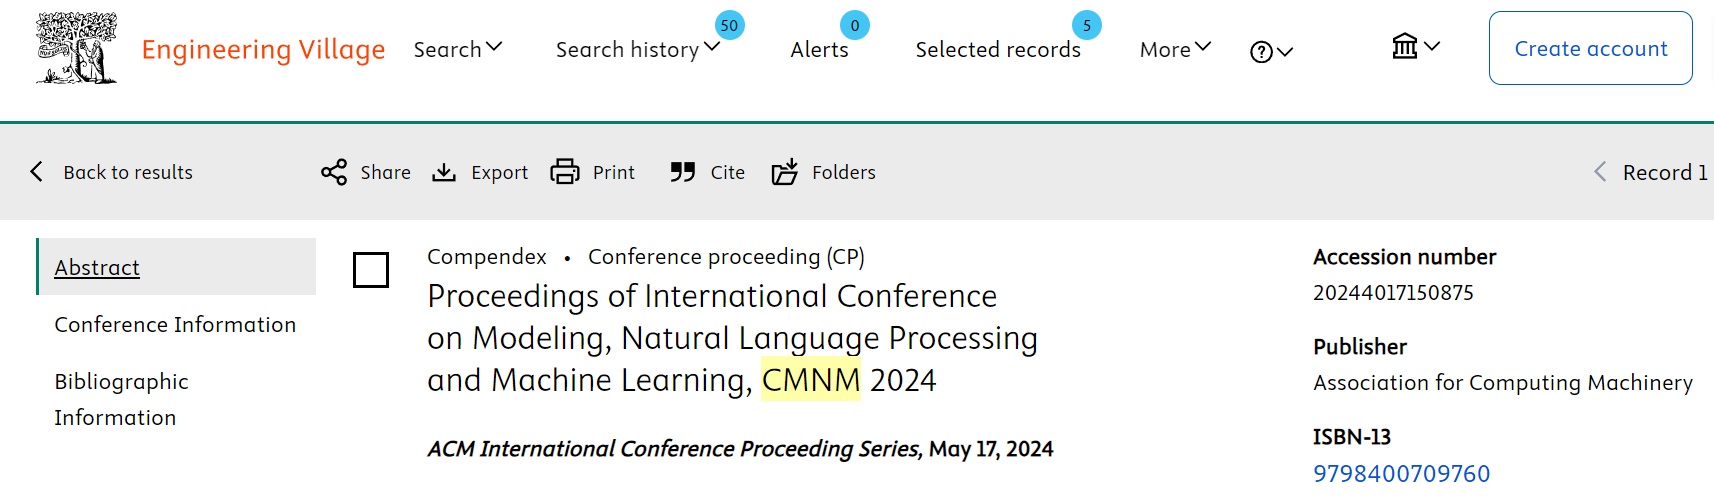Viewport: 1714px width, 498px height.
Task: Jump to Conference Information section
Action: (x=175, y=325)
